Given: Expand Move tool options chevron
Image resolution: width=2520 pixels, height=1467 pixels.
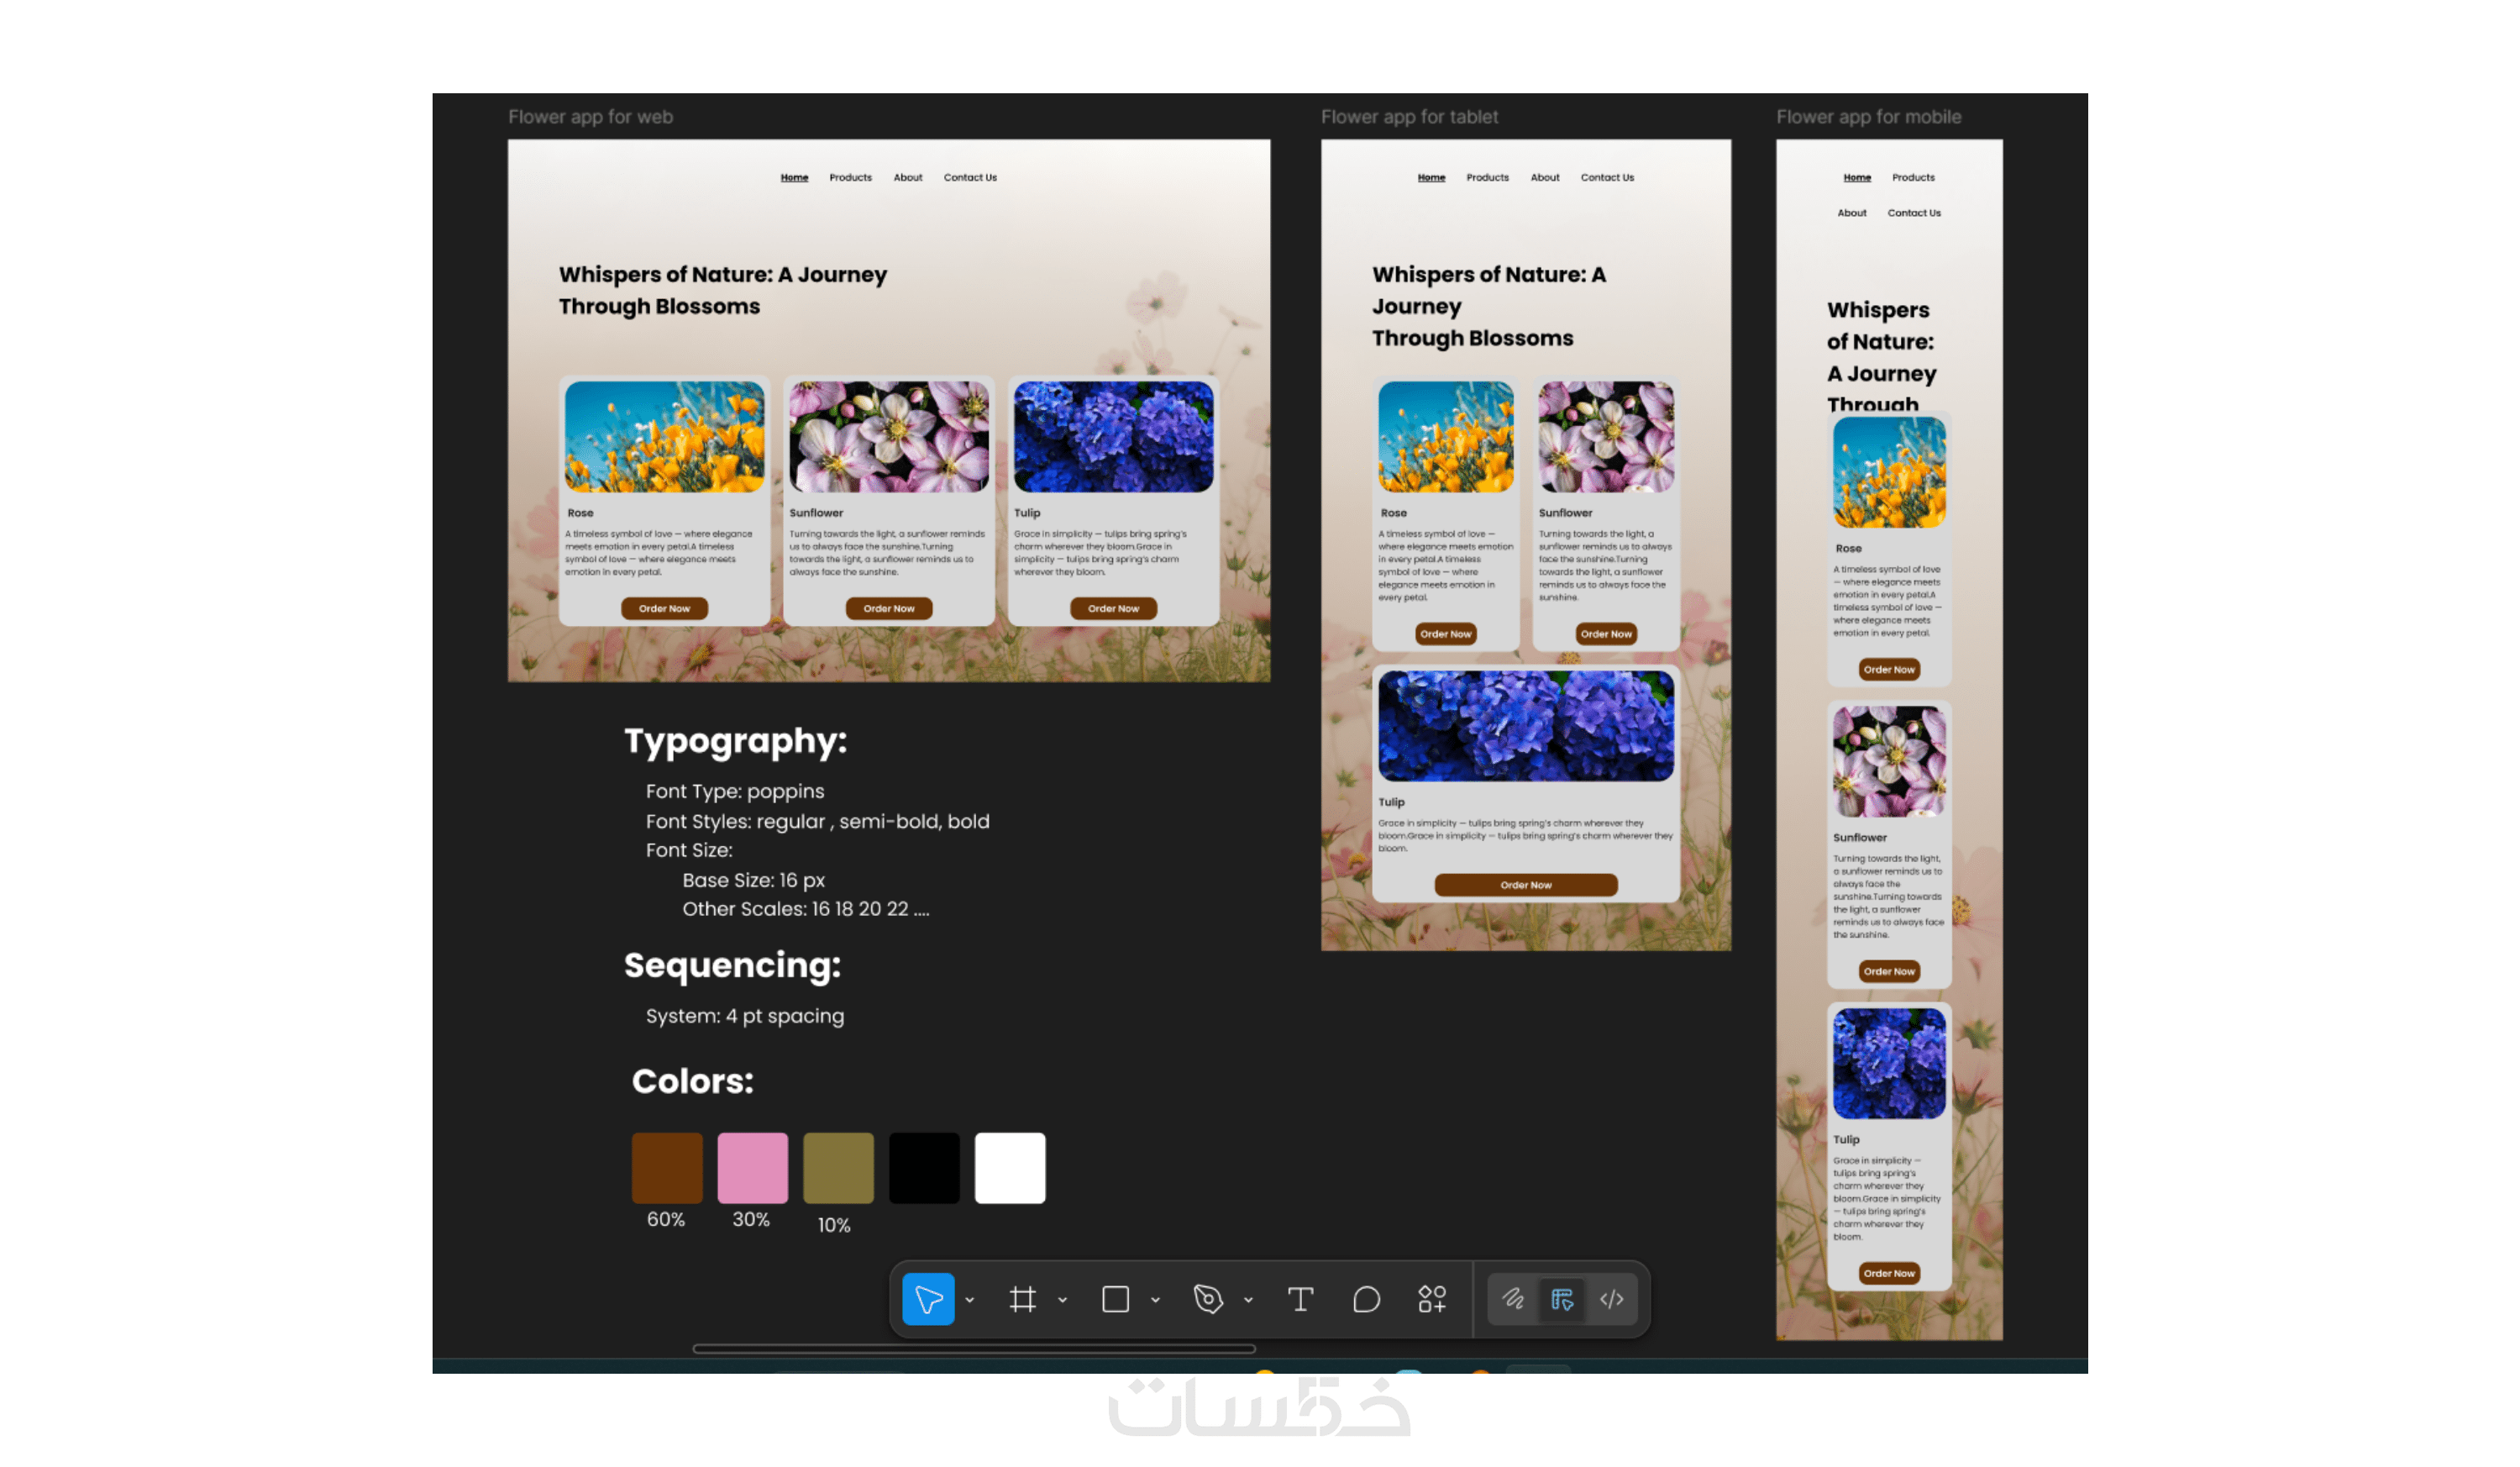Looking at the screenshot, I should (x=969, y=1300).
